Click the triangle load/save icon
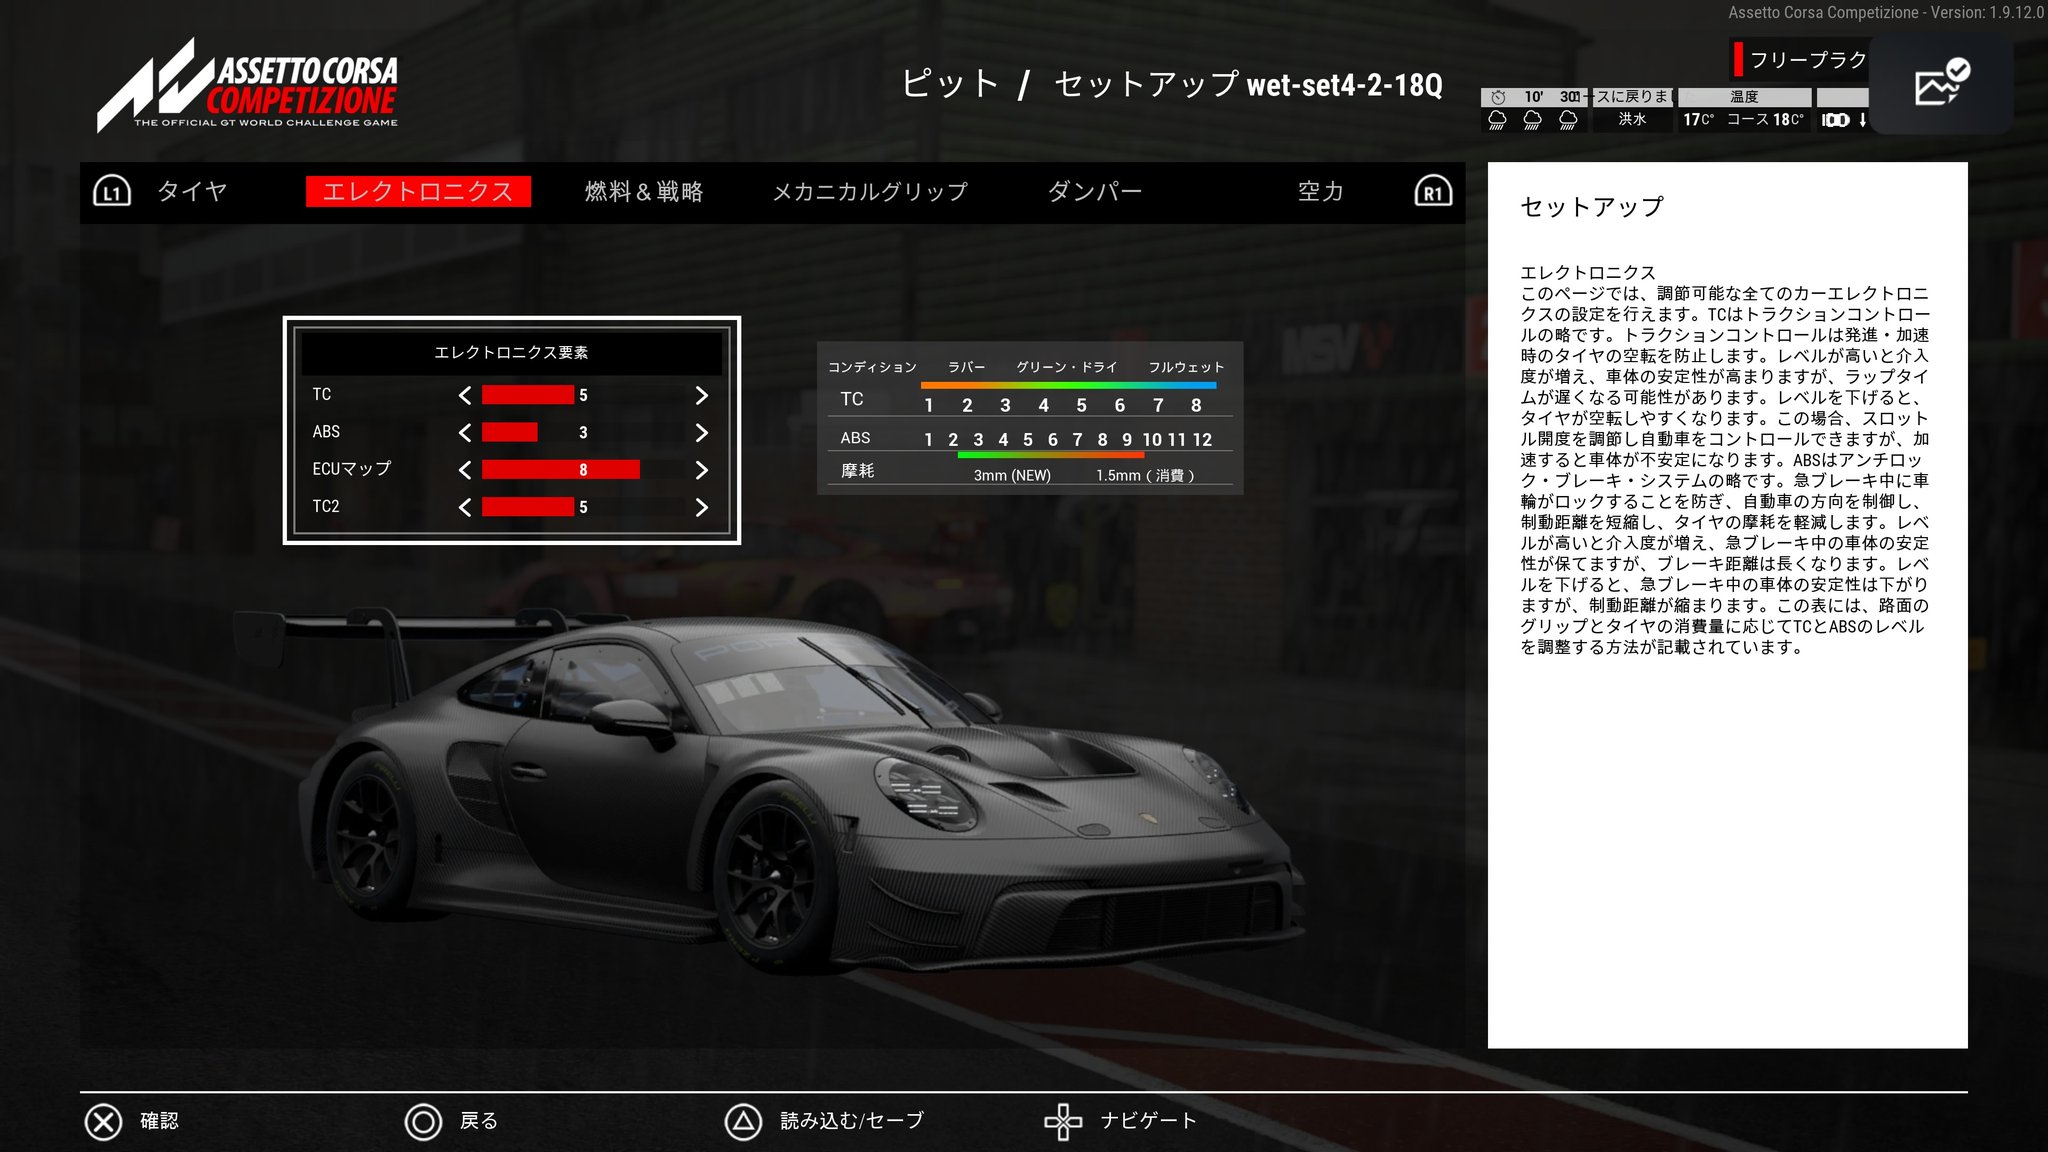 743,1122
